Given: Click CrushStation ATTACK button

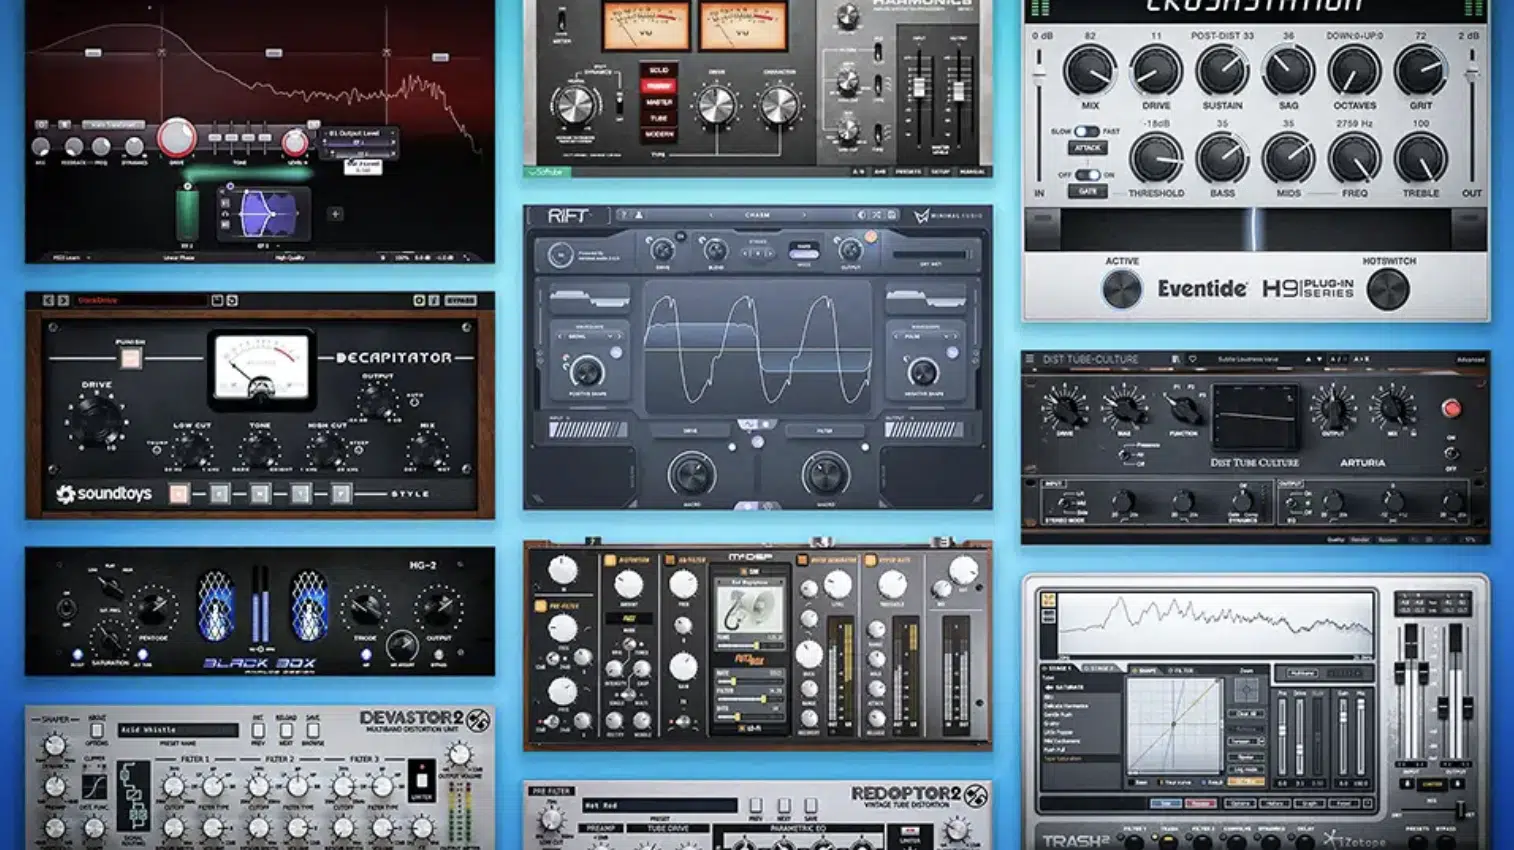Looking at the screenshot, I should [1087, 148].
